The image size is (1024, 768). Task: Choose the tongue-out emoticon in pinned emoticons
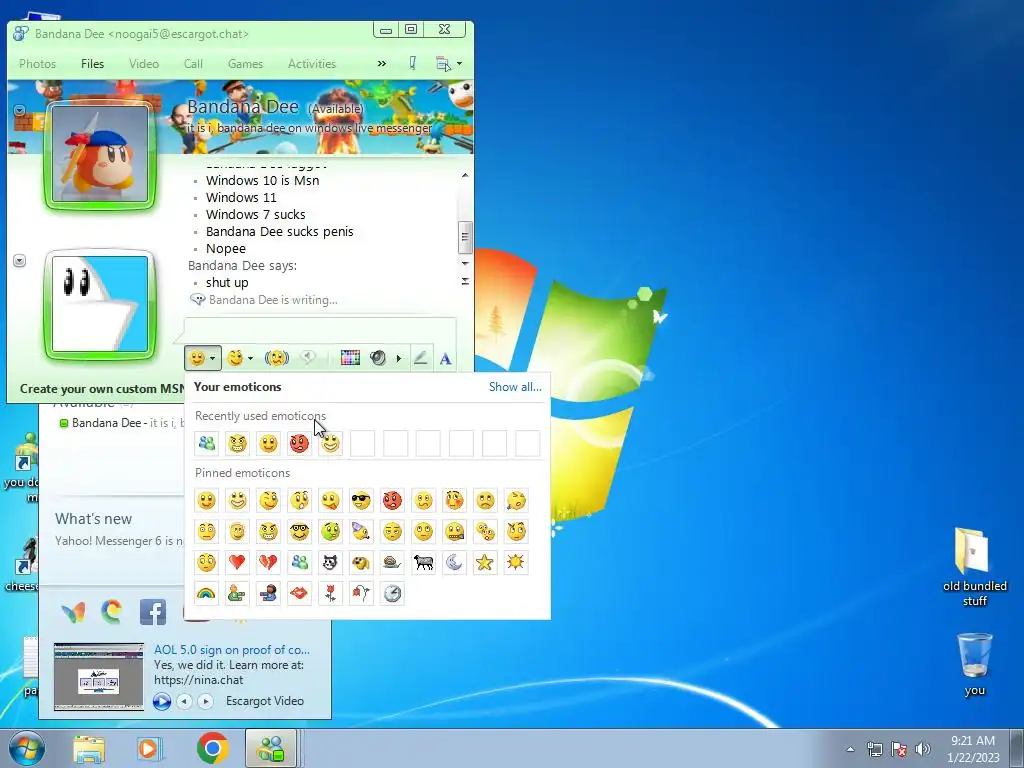330,501
